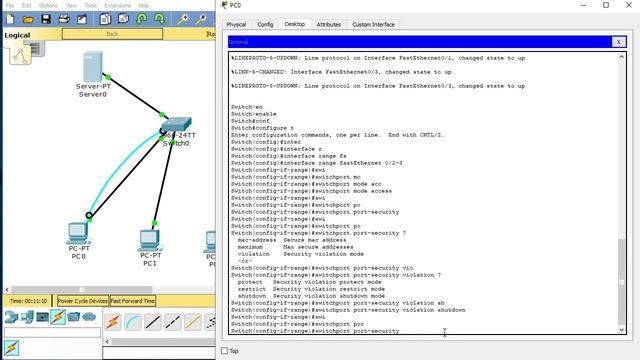The image size is (640, 360).
Task: Choose Fiber orange cable icon
Action: pos(193,322)
